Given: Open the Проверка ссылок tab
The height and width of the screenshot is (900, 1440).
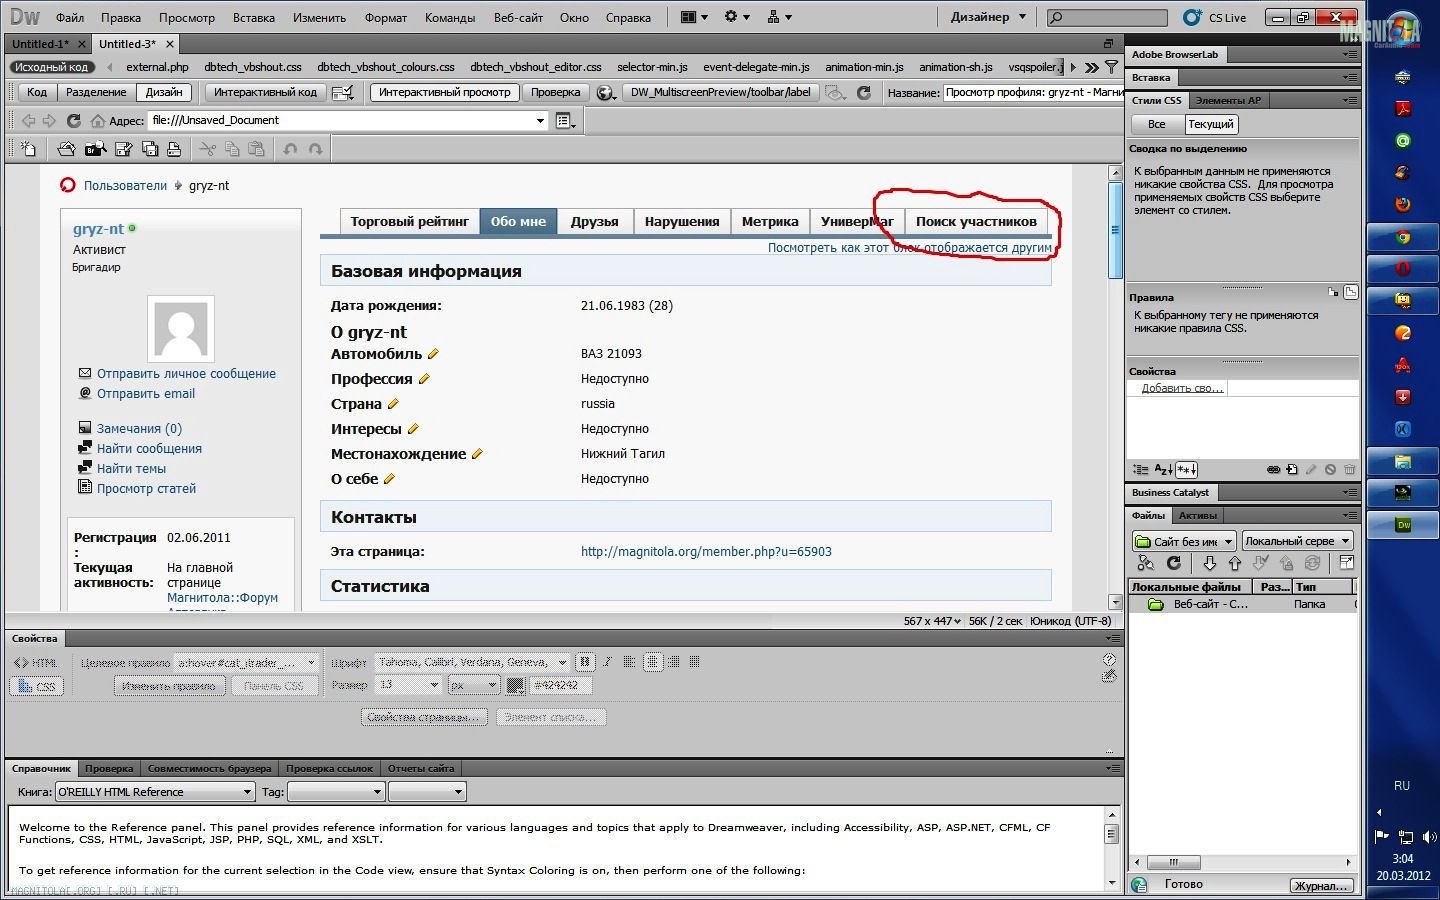Looking at the screenshot, I should click(x=329, y=768).
